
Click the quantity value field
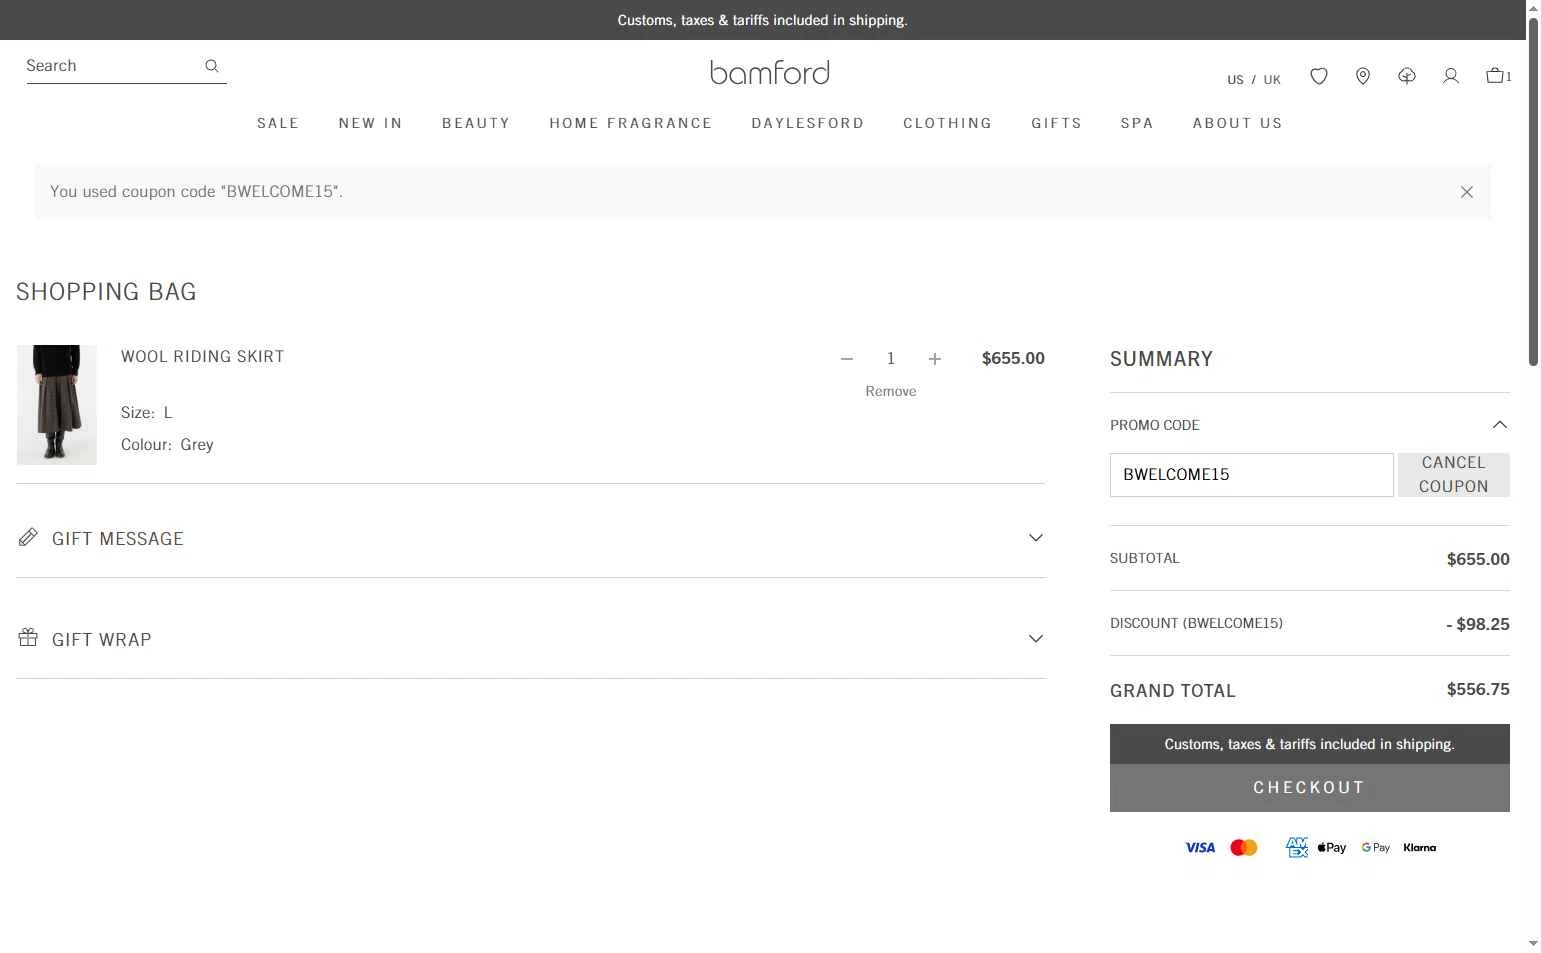[x=891, y=359]
